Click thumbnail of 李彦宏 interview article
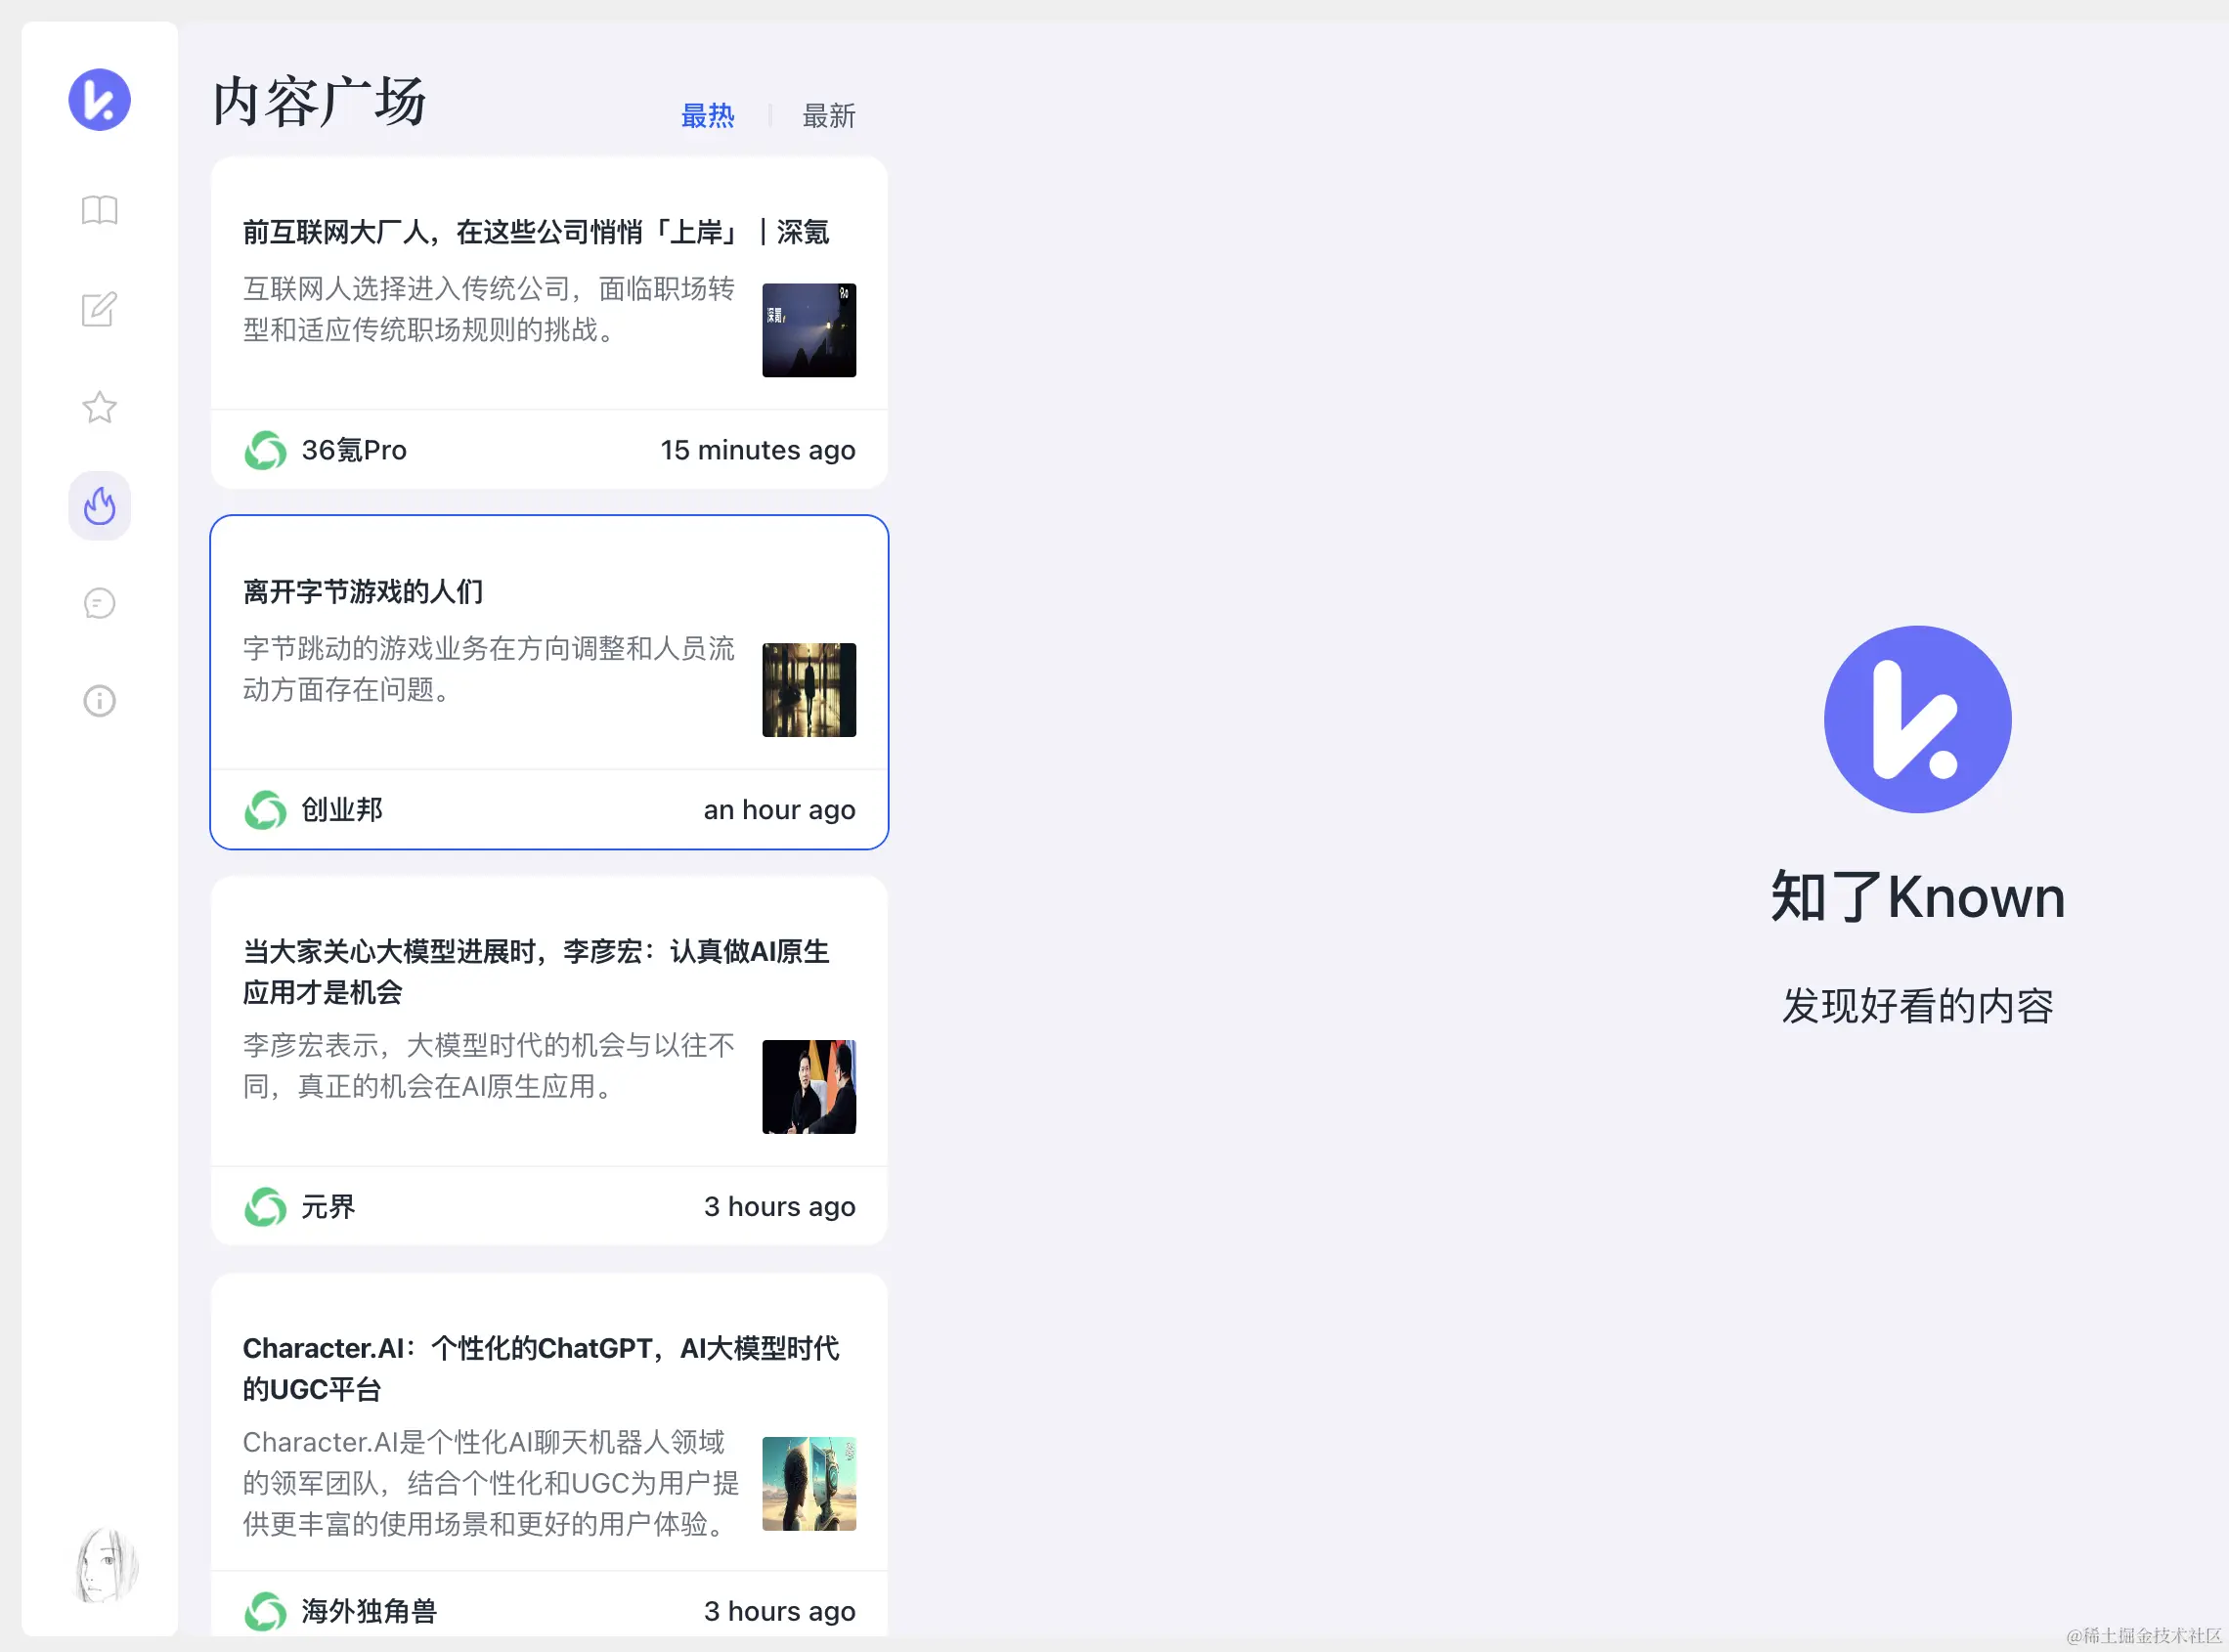This screenshot has height=1652, width=2229. 809,1087
